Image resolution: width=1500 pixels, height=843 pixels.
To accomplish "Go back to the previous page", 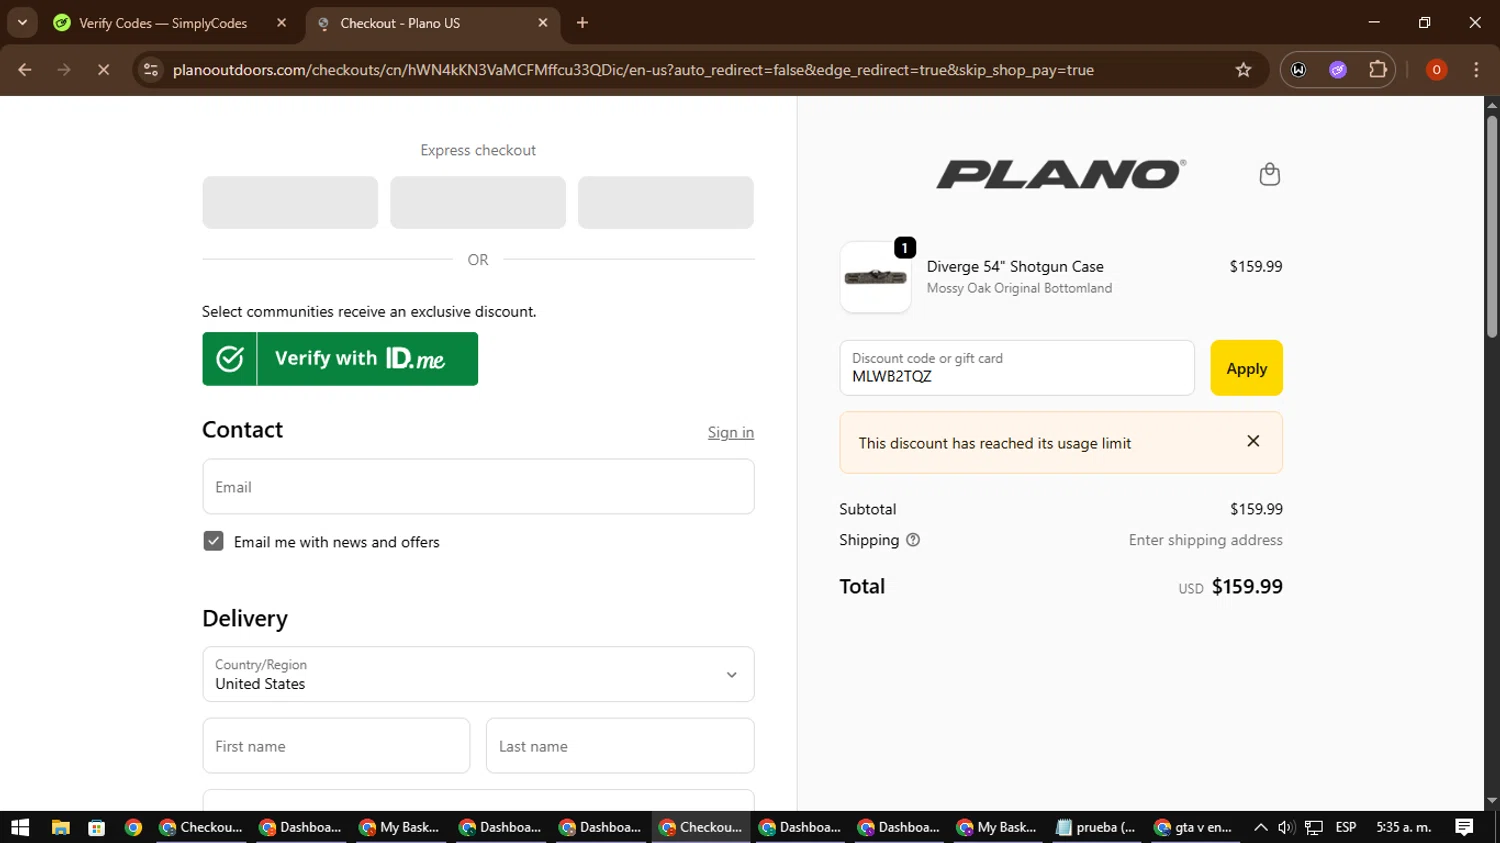I will pos(25,70).
